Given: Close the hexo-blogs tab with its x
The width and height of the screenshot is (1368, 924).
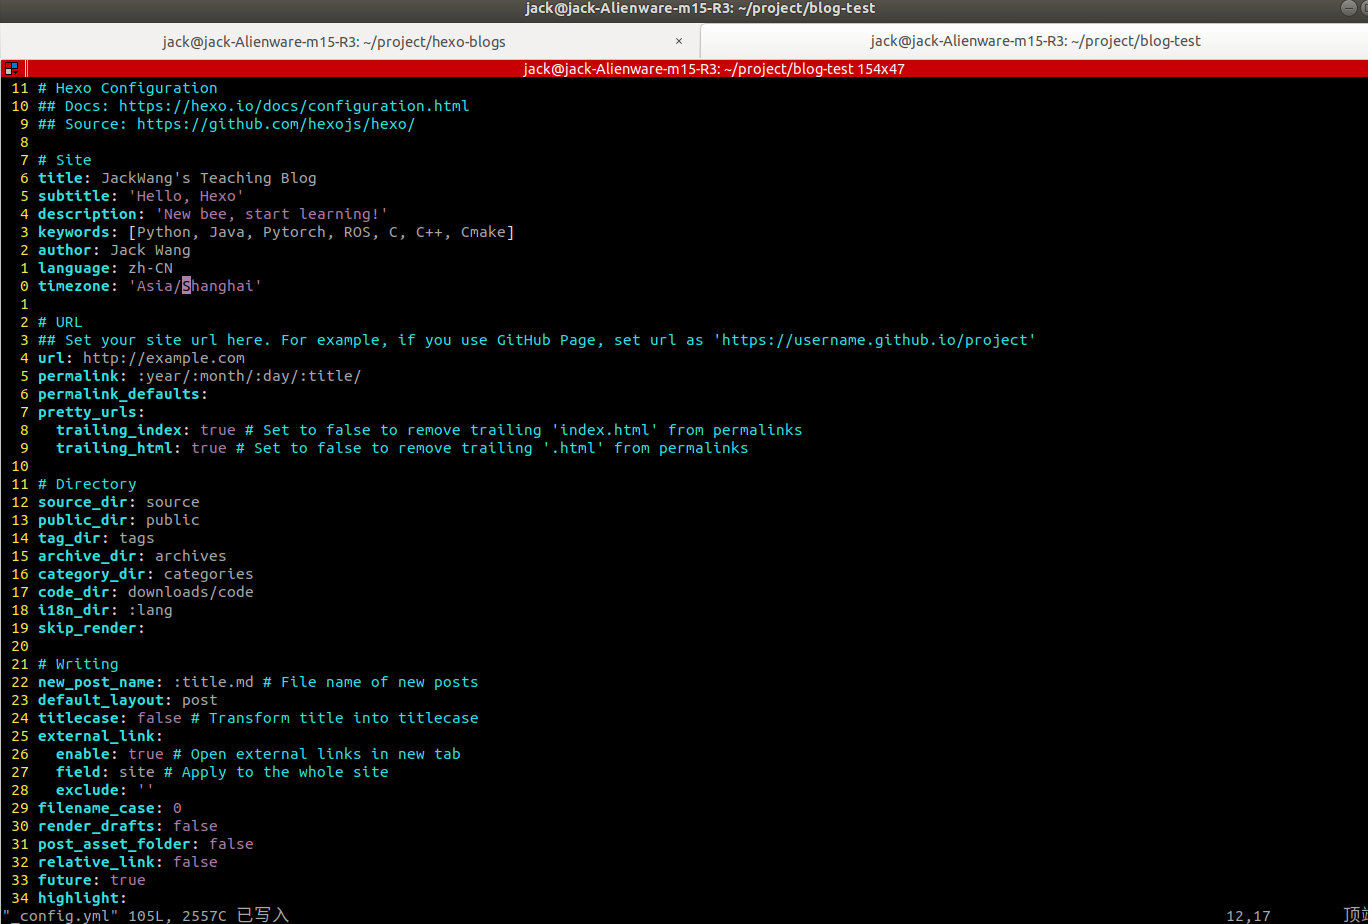Looking at the screenshot, I should (x=679, y=41).
